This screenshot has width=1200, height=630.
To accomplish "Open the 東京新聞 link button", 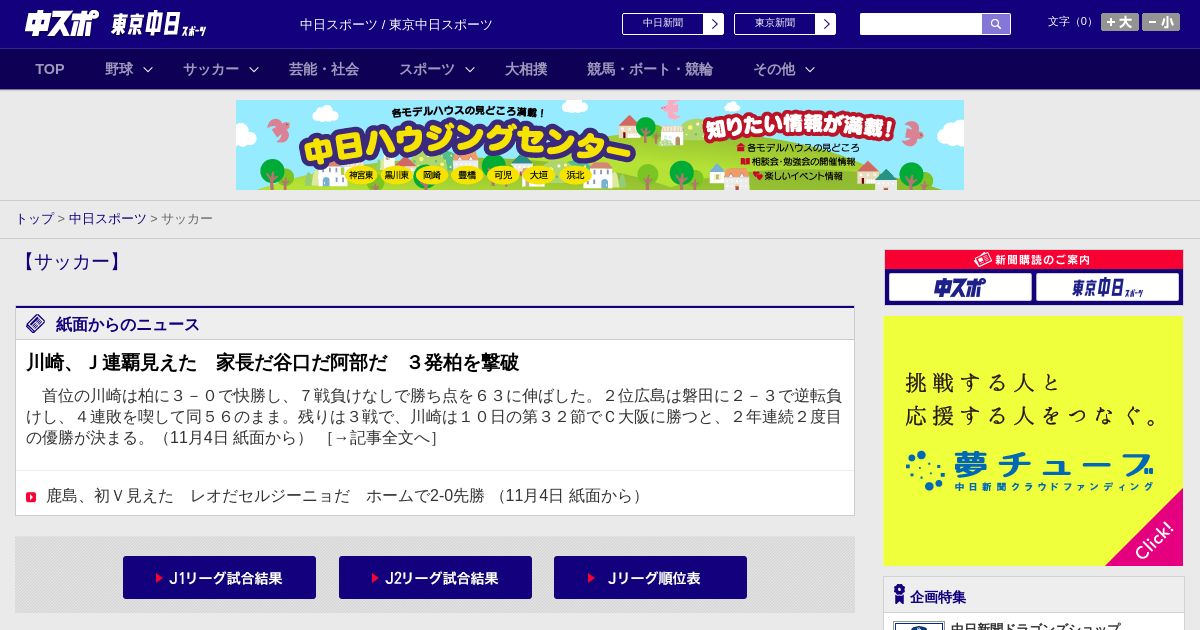I will [775, 24].
